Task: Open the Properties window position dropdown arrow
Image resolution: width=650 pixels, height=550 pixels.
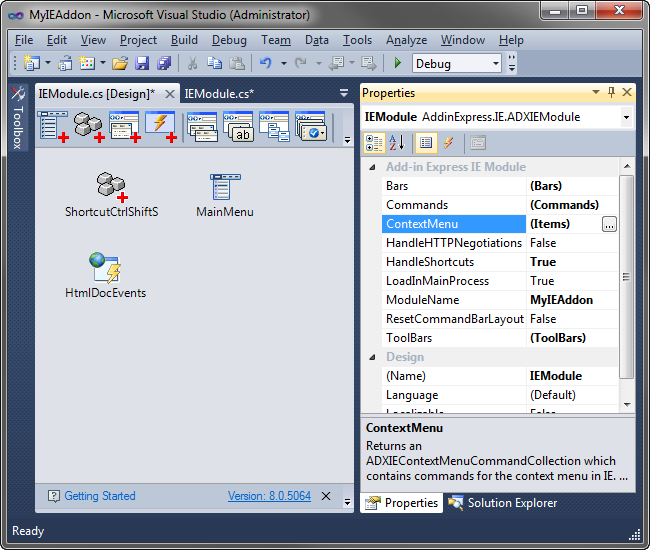Action: point(596,92)
